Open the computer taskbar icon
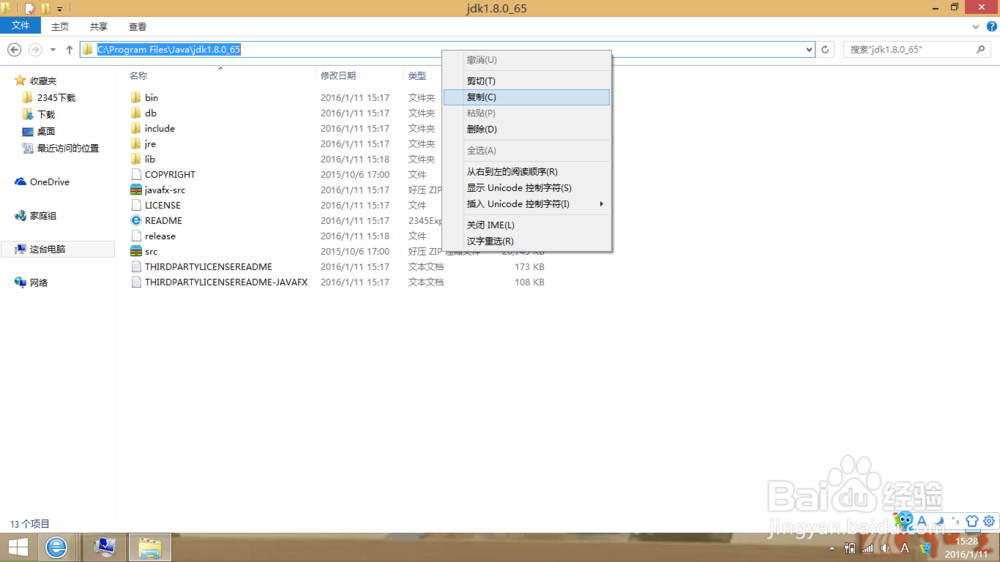 [x=105, y=547]
